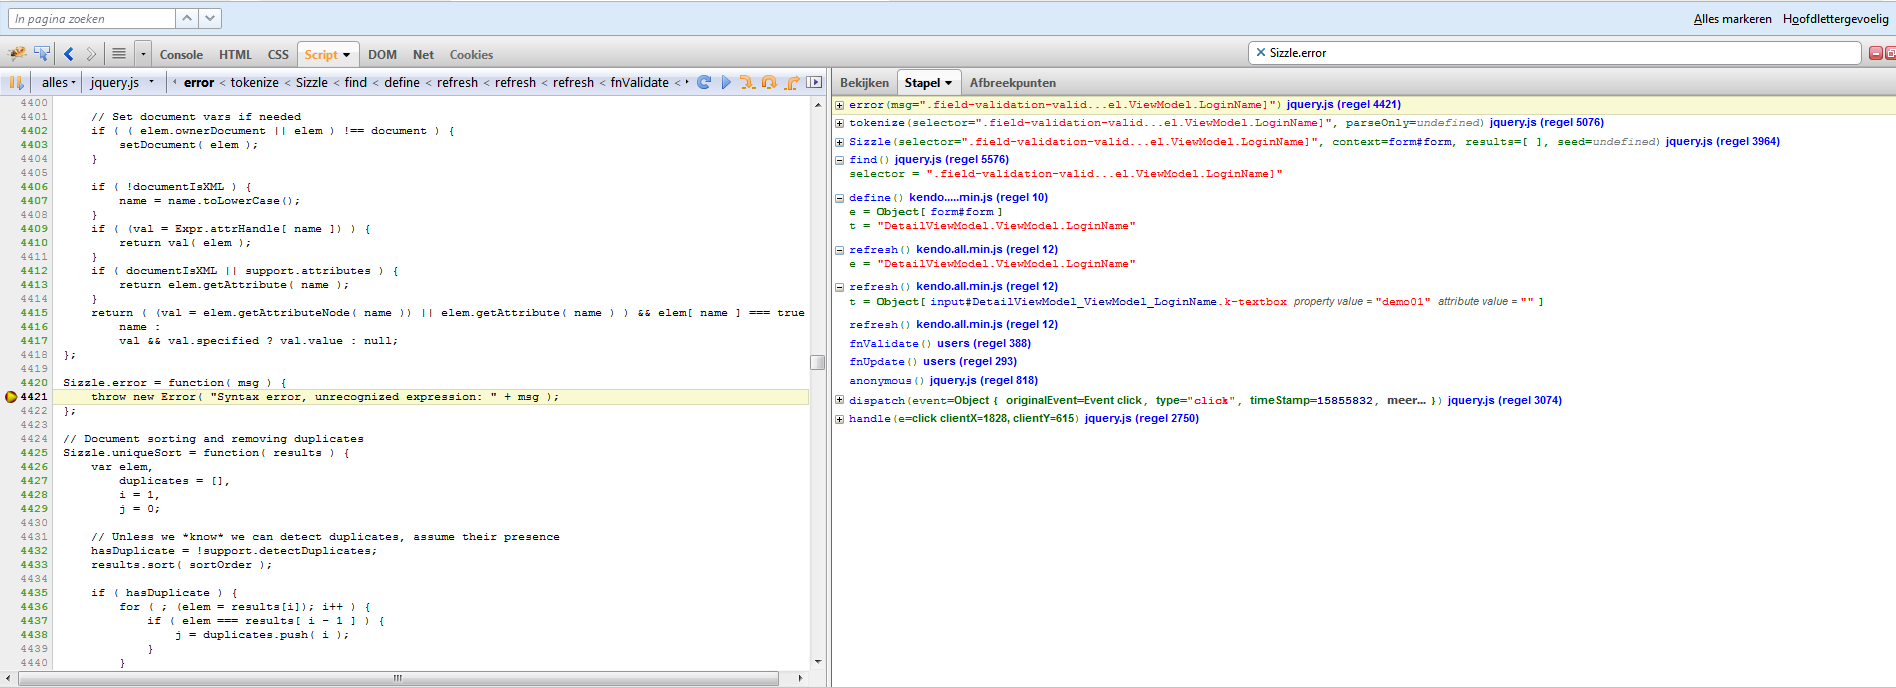Open the Afbreekpunten tab
This screenshot has width=1896, height=688.
click(x=1012, y=83)
